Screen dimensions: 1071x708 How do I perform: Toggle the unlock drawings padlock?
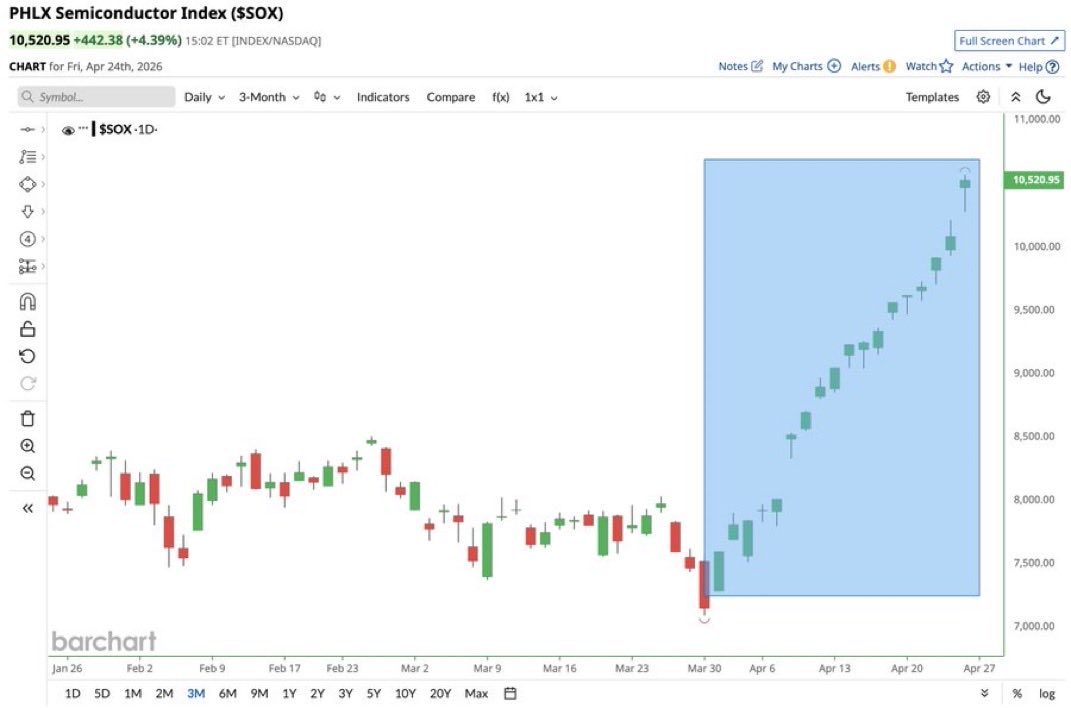pyautogui.click(x=27, y=329)
